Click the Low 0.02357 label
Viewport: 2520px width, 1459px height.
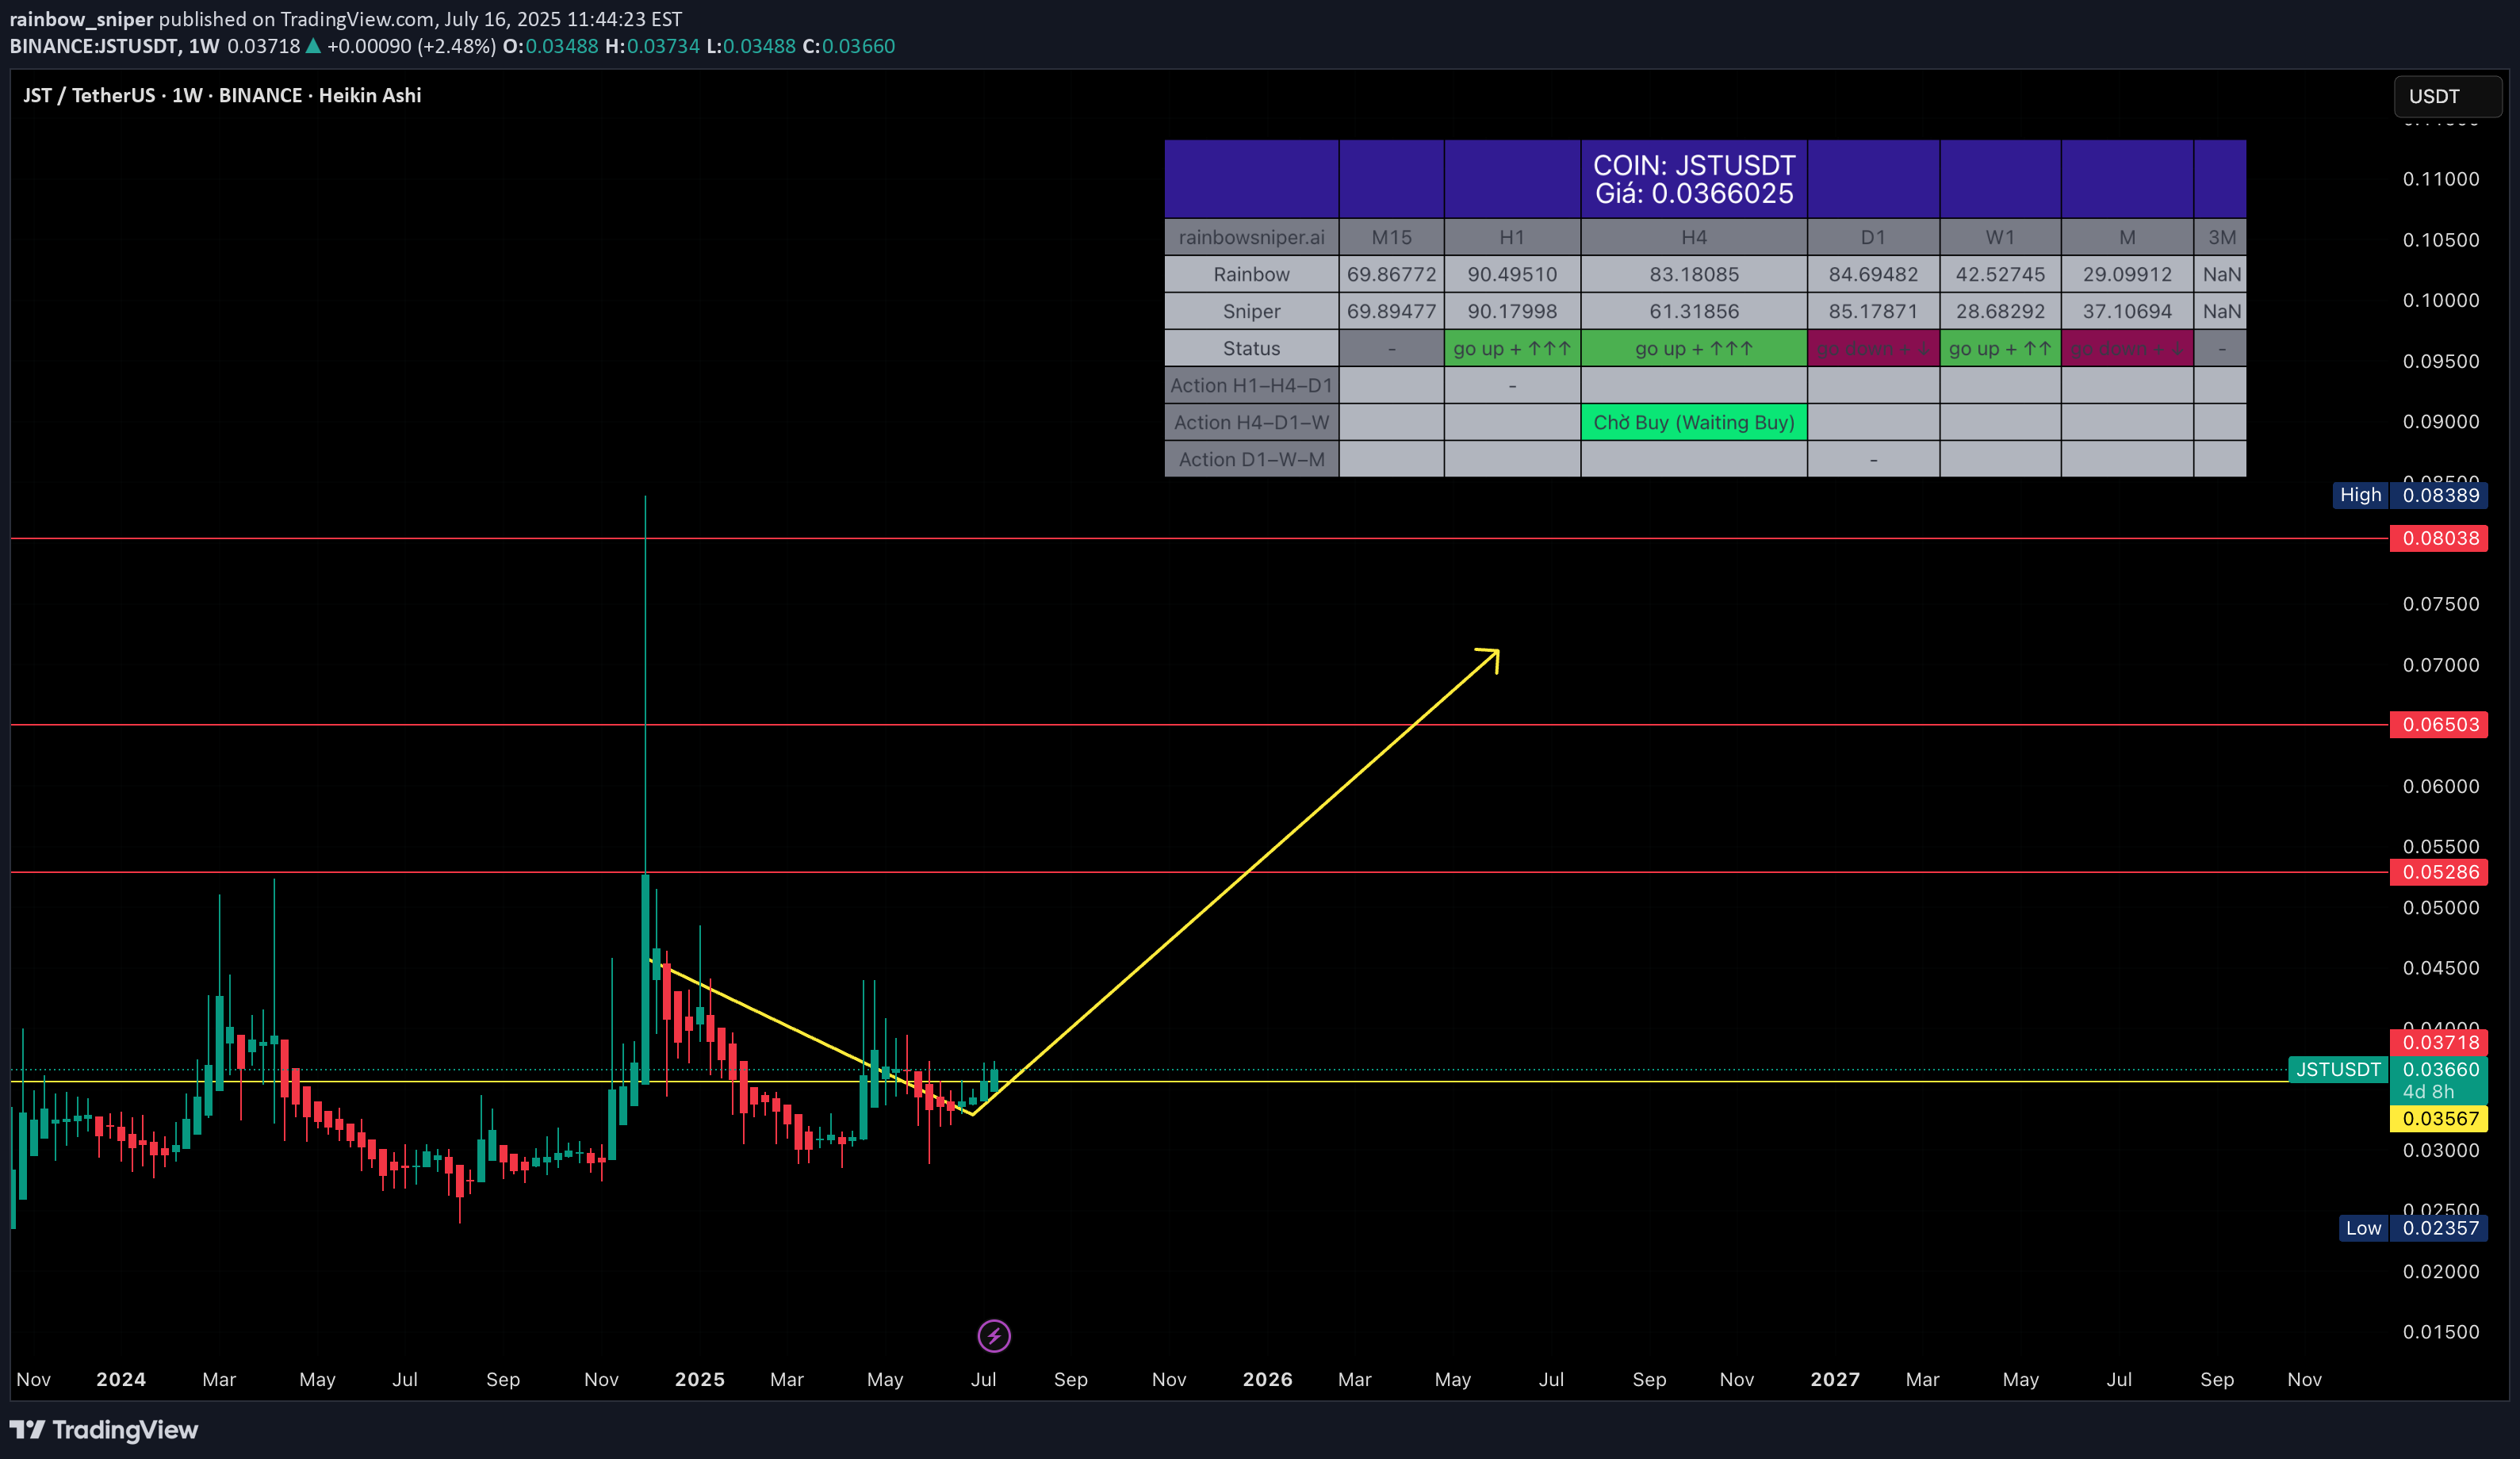pos(2413,1228)
